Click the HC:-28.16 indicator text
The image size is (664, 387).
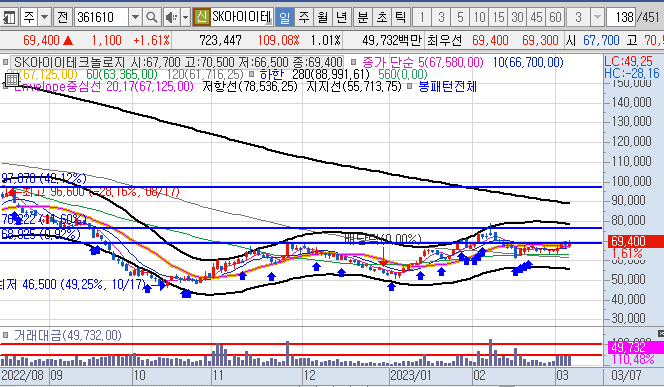coord(632,73)
